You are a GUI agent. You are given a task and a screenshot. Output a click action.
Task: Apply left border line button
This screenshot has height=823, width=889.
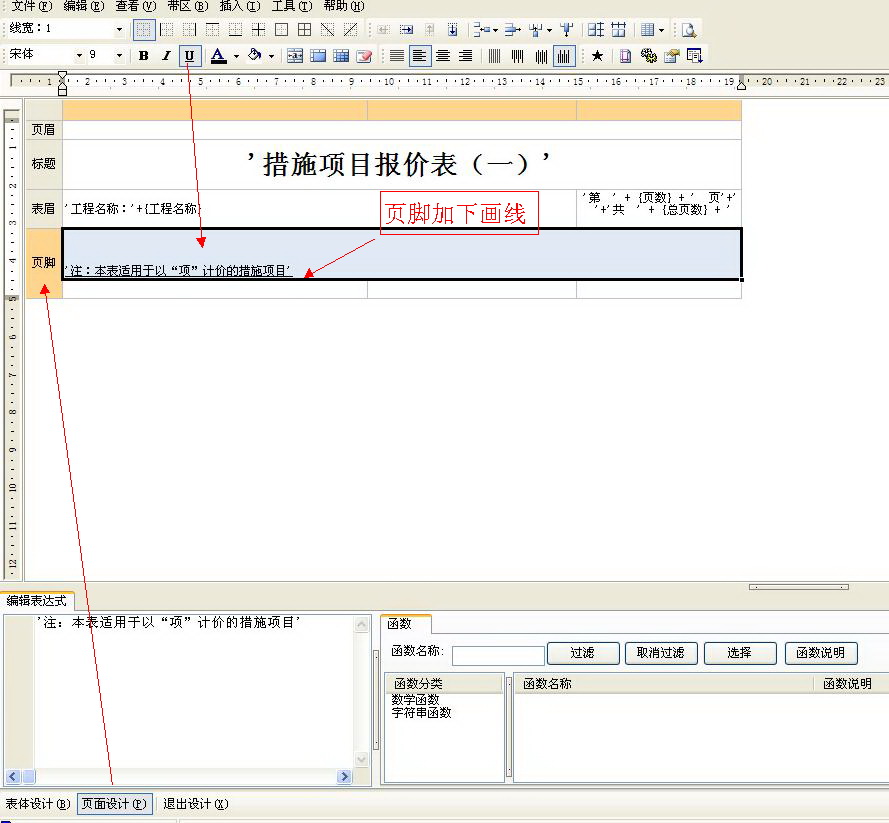[x=167, y=29]
